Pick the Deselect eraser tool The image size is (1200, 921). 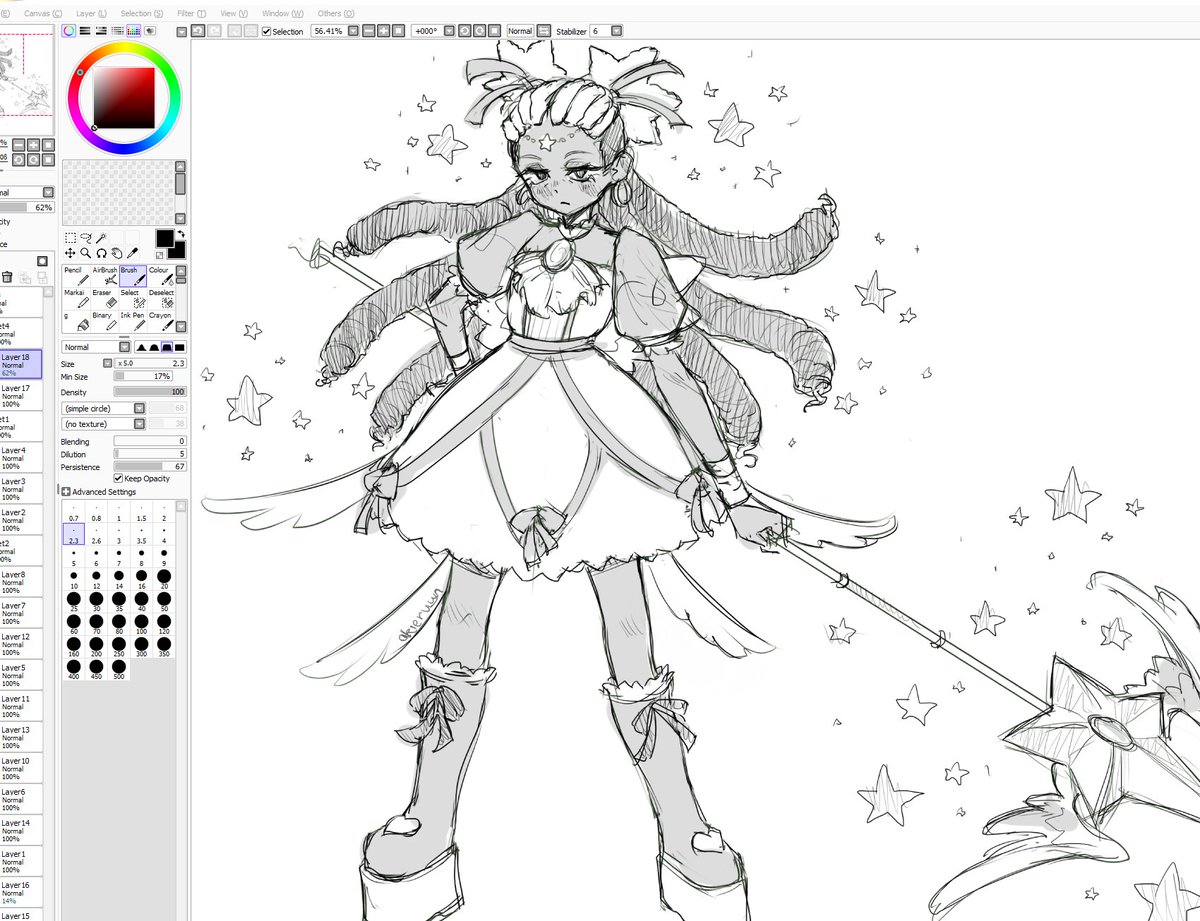tap(162, 299)
